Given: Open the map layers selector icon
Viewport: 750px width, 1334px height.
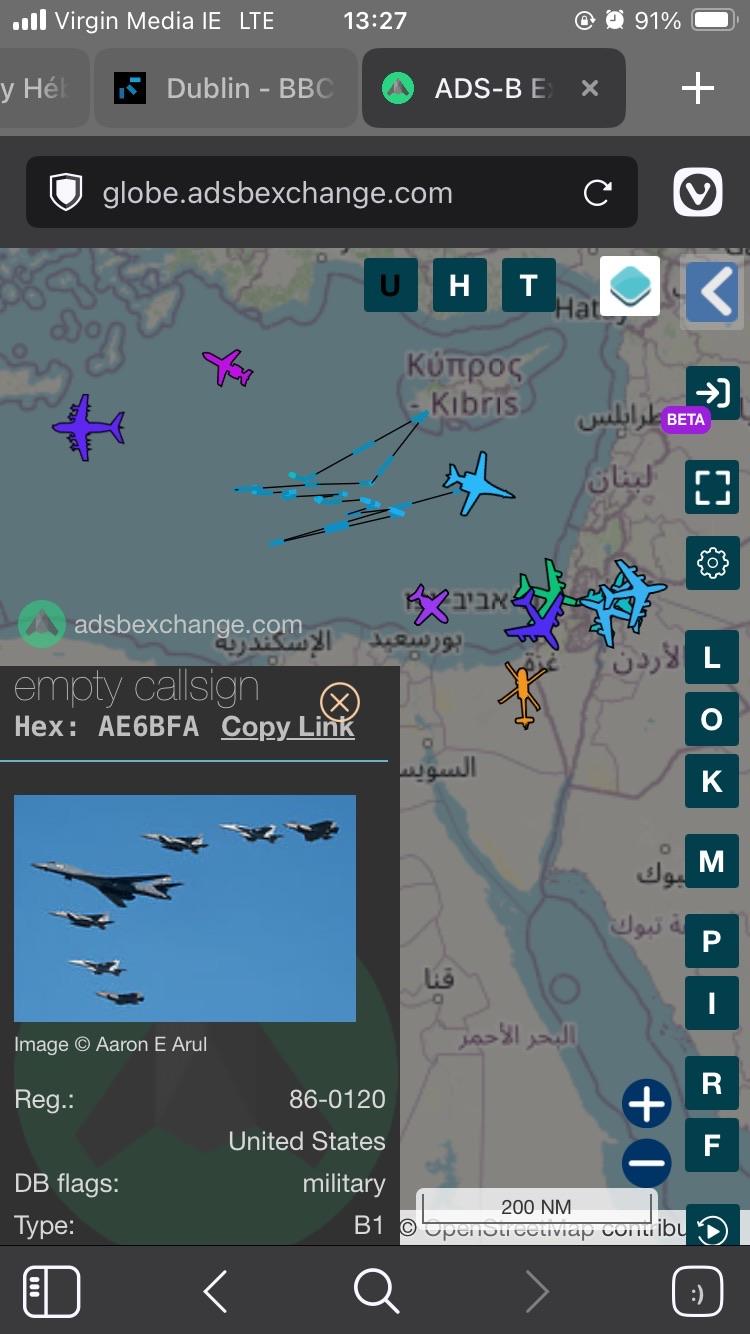Looking at the screenshot, I should (630, 286).
